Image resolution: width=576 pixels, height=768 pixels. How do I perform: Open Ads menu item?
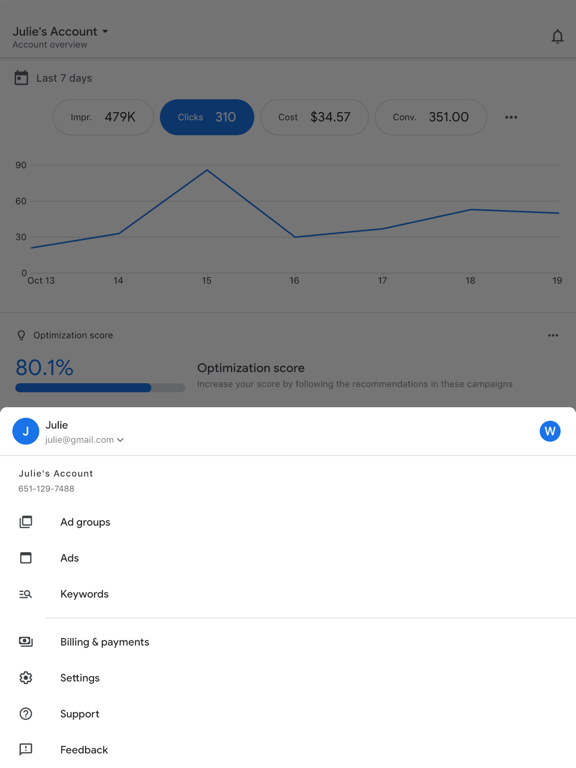288,558
